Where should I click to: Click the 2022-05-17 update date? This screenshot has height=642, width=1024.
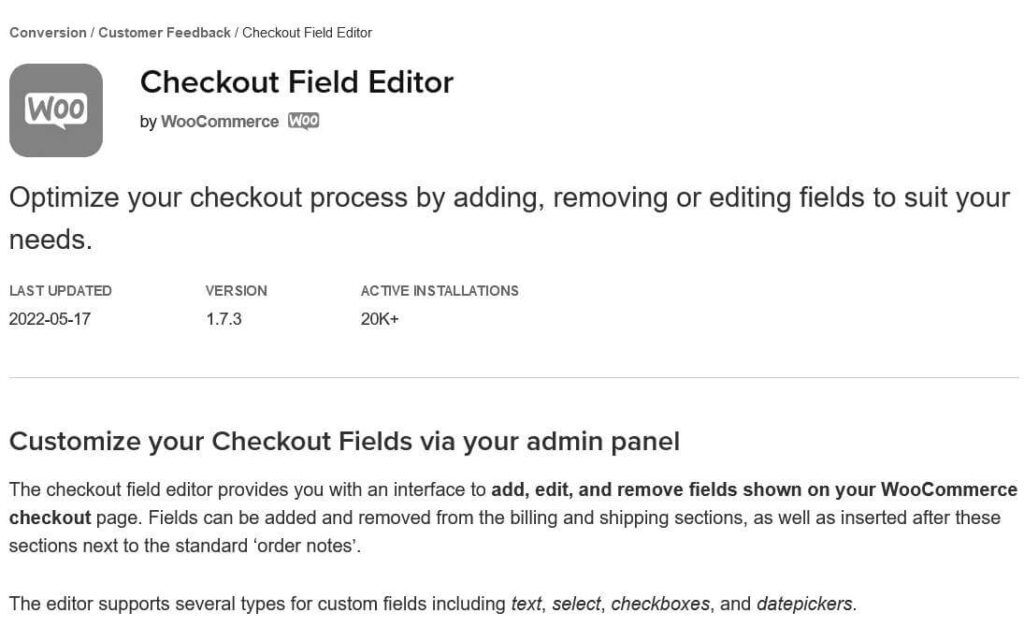pos(50,319)
